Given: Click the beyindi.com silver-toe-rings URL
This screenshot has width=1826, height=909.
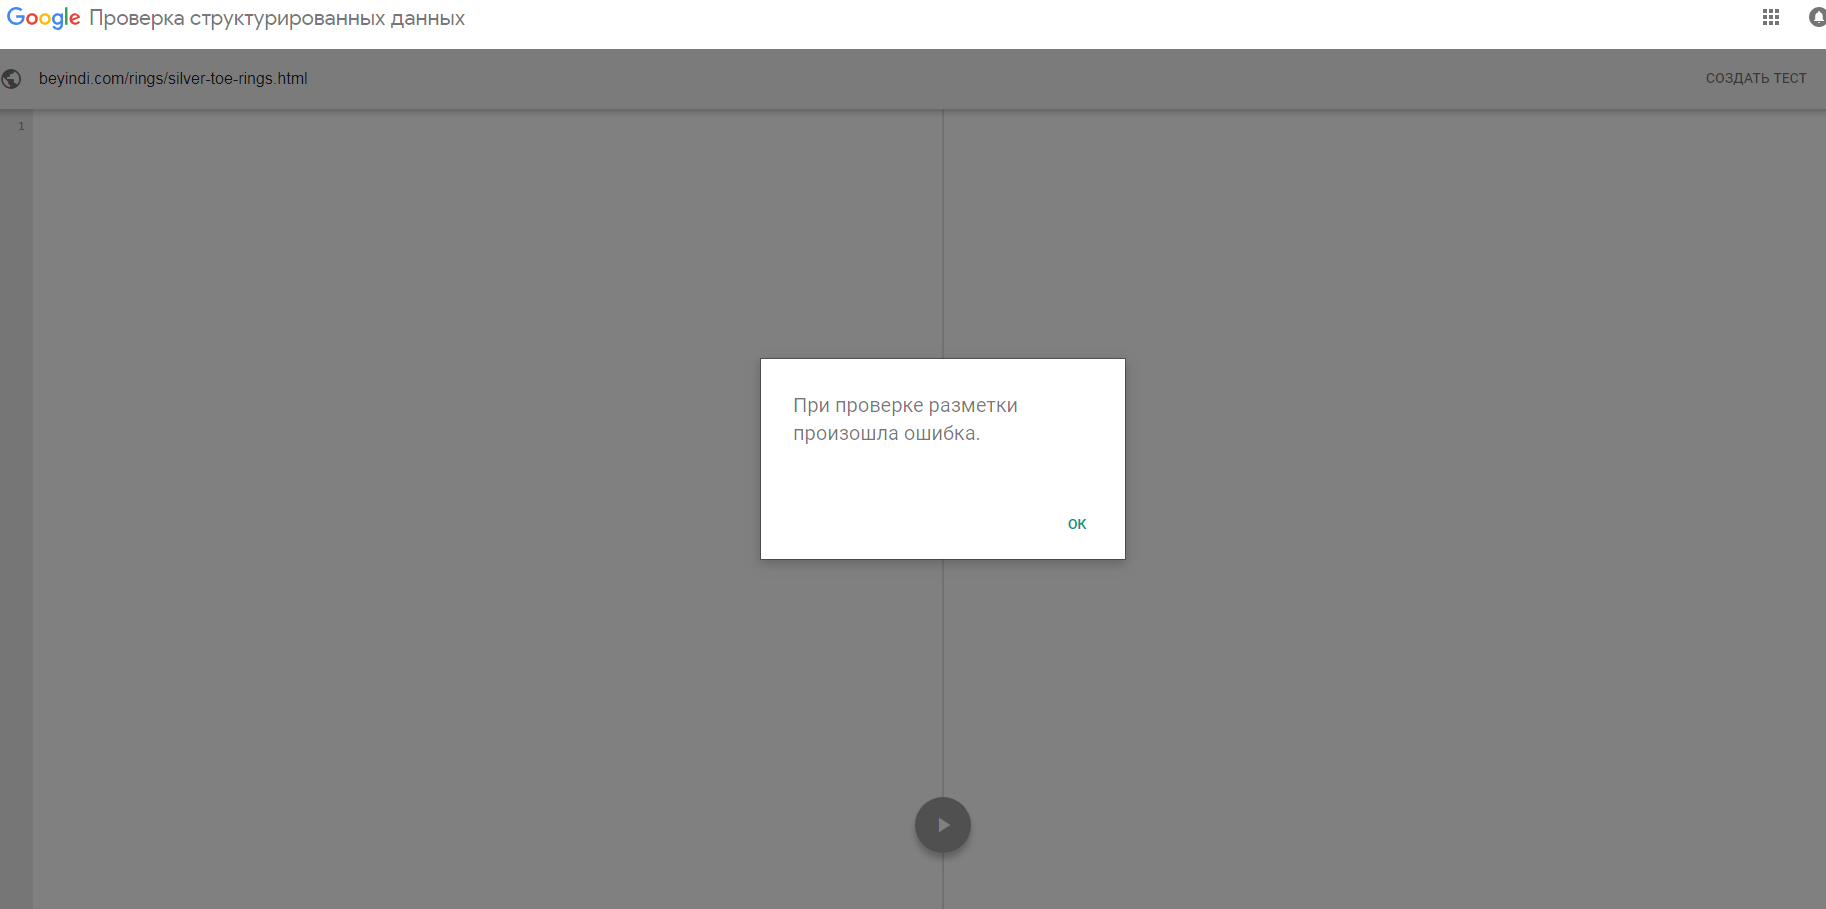Looking at the screenshot, I should point(173,79).
